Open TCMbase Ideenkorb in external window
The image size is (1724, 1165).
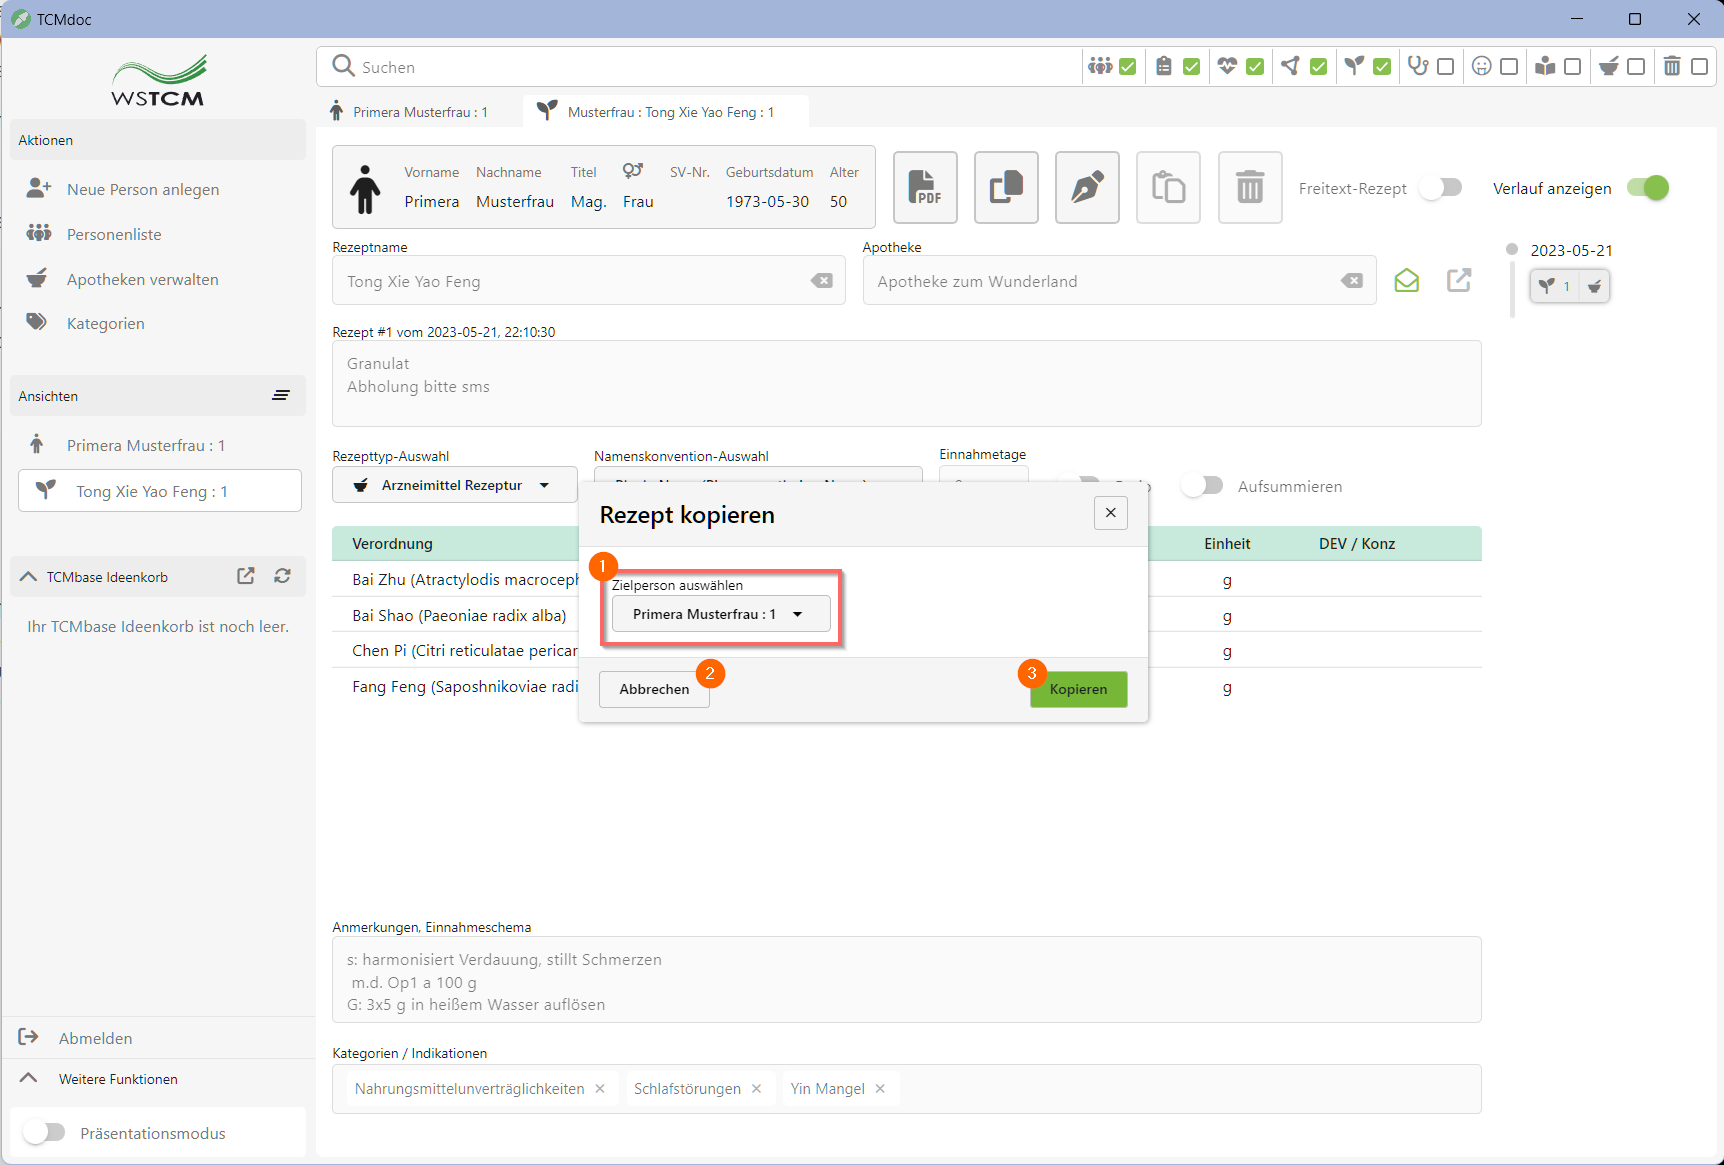[246, 576]
